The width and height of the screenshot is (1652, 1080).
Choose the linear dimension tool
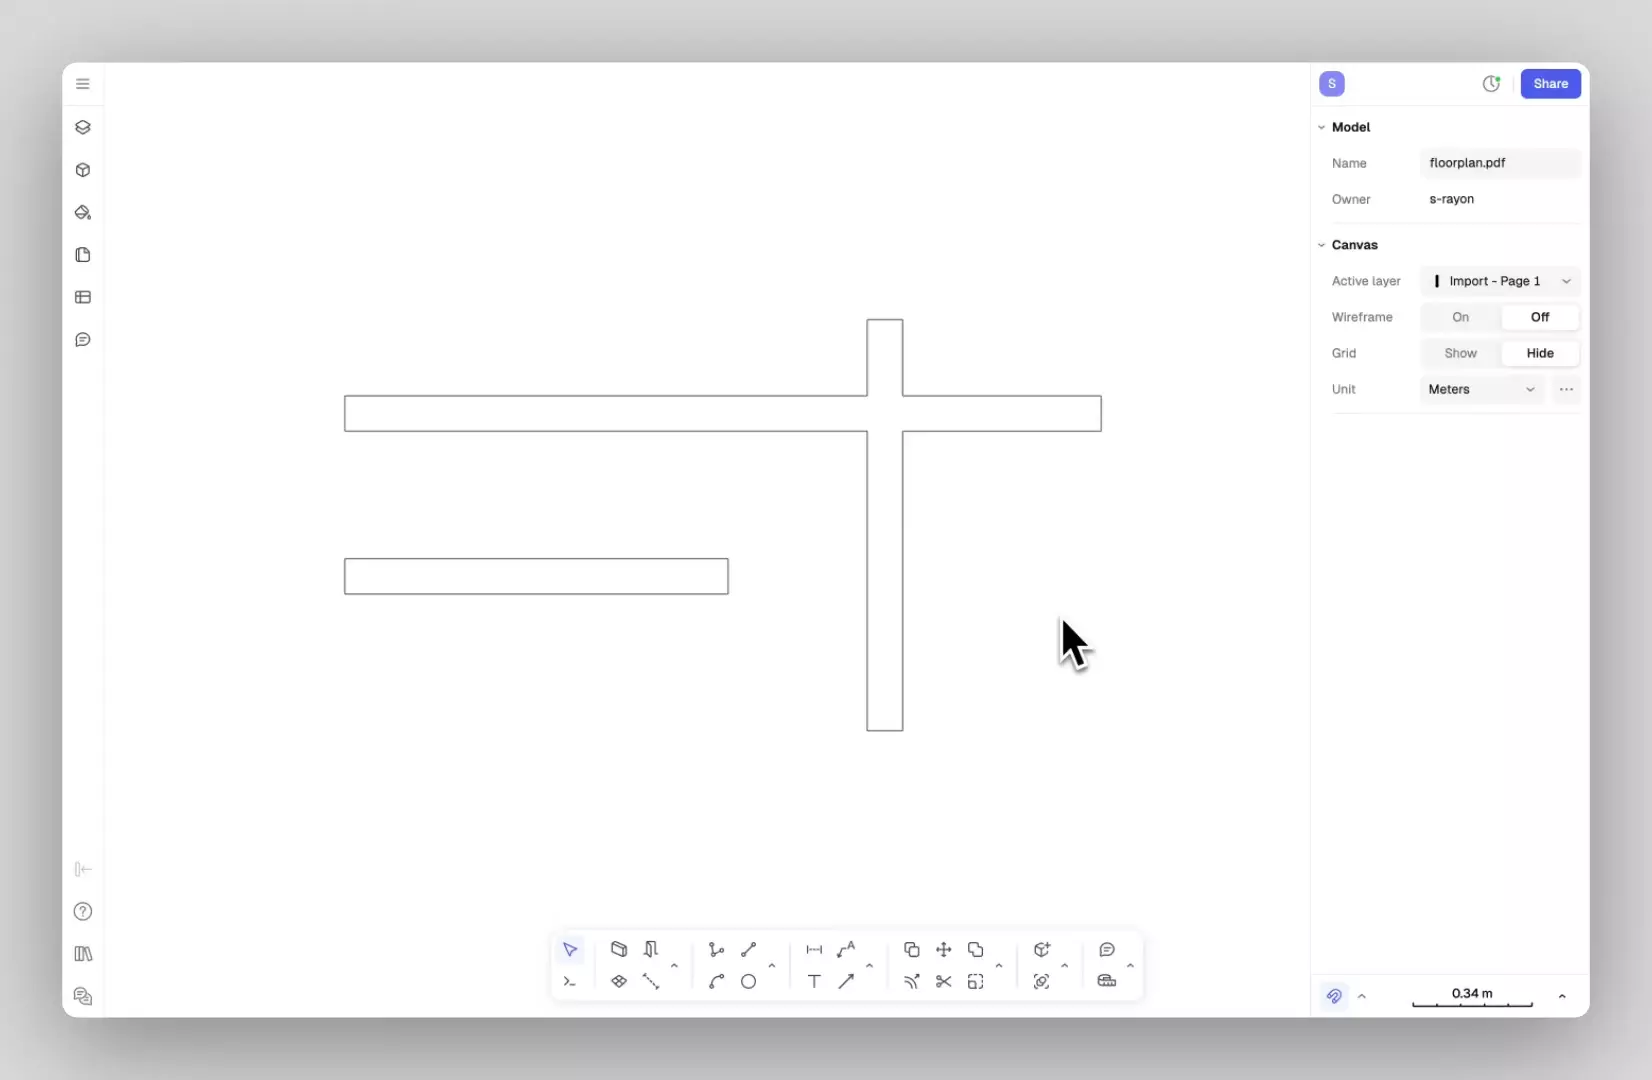click(x=814, y=950)
